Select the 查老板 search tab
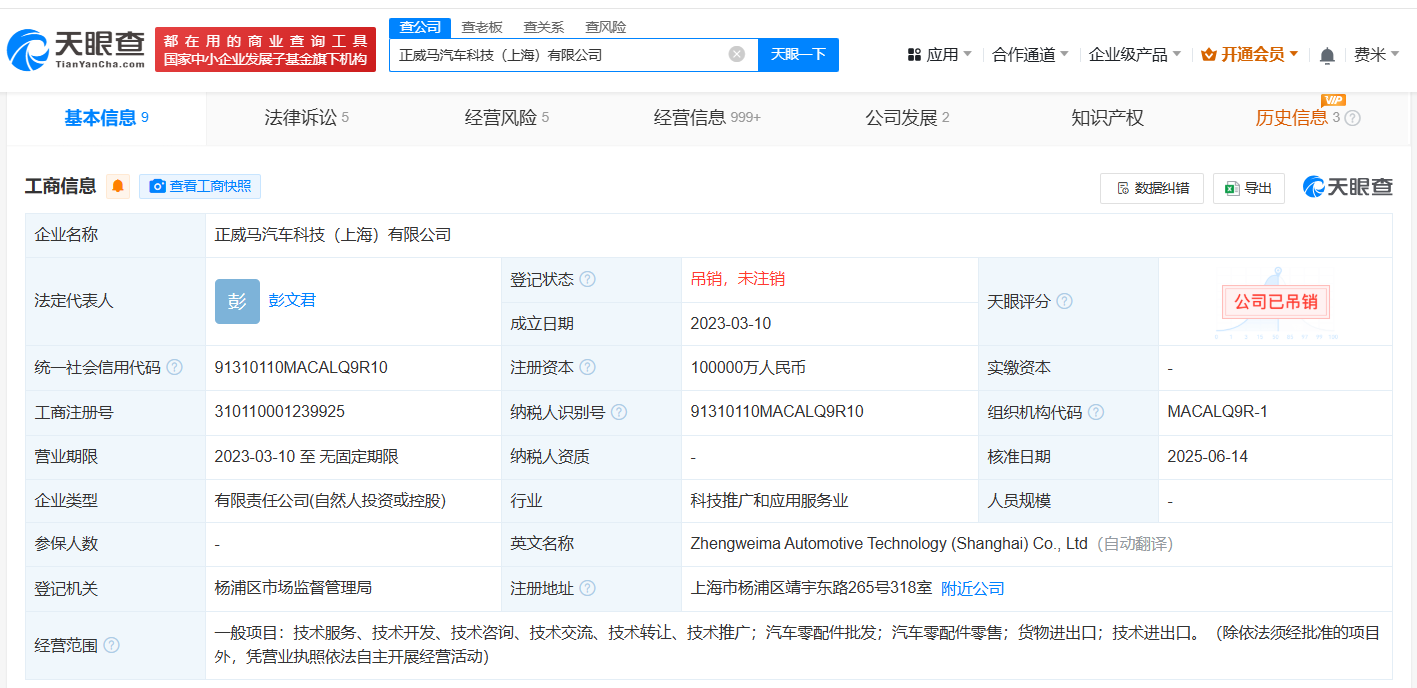This screenshot has height=688, width=1417. click(482, 27)
